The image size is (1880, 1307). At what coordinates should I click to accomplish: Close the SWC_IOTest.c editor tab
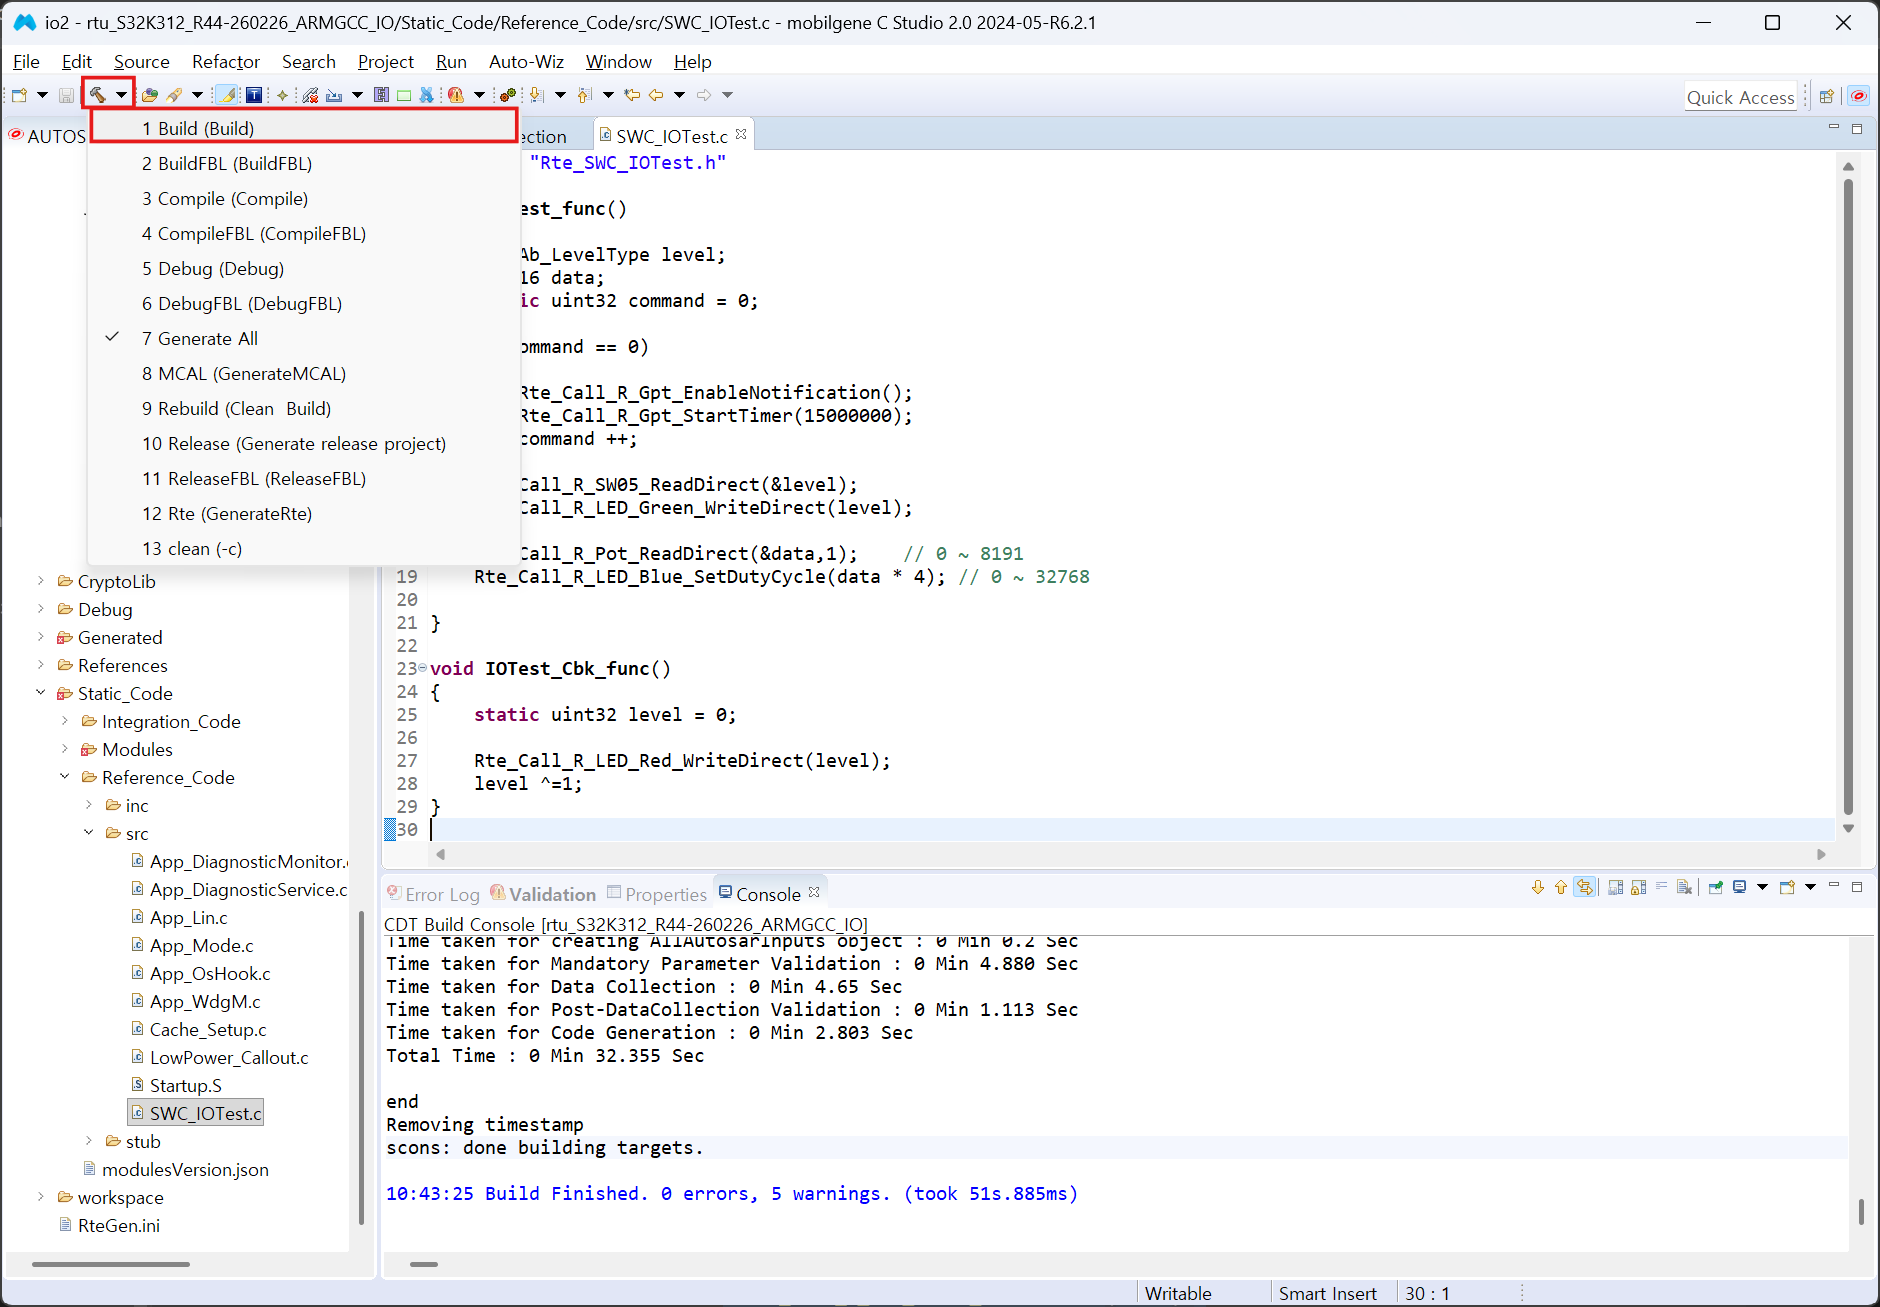click(x=741, y=134)
